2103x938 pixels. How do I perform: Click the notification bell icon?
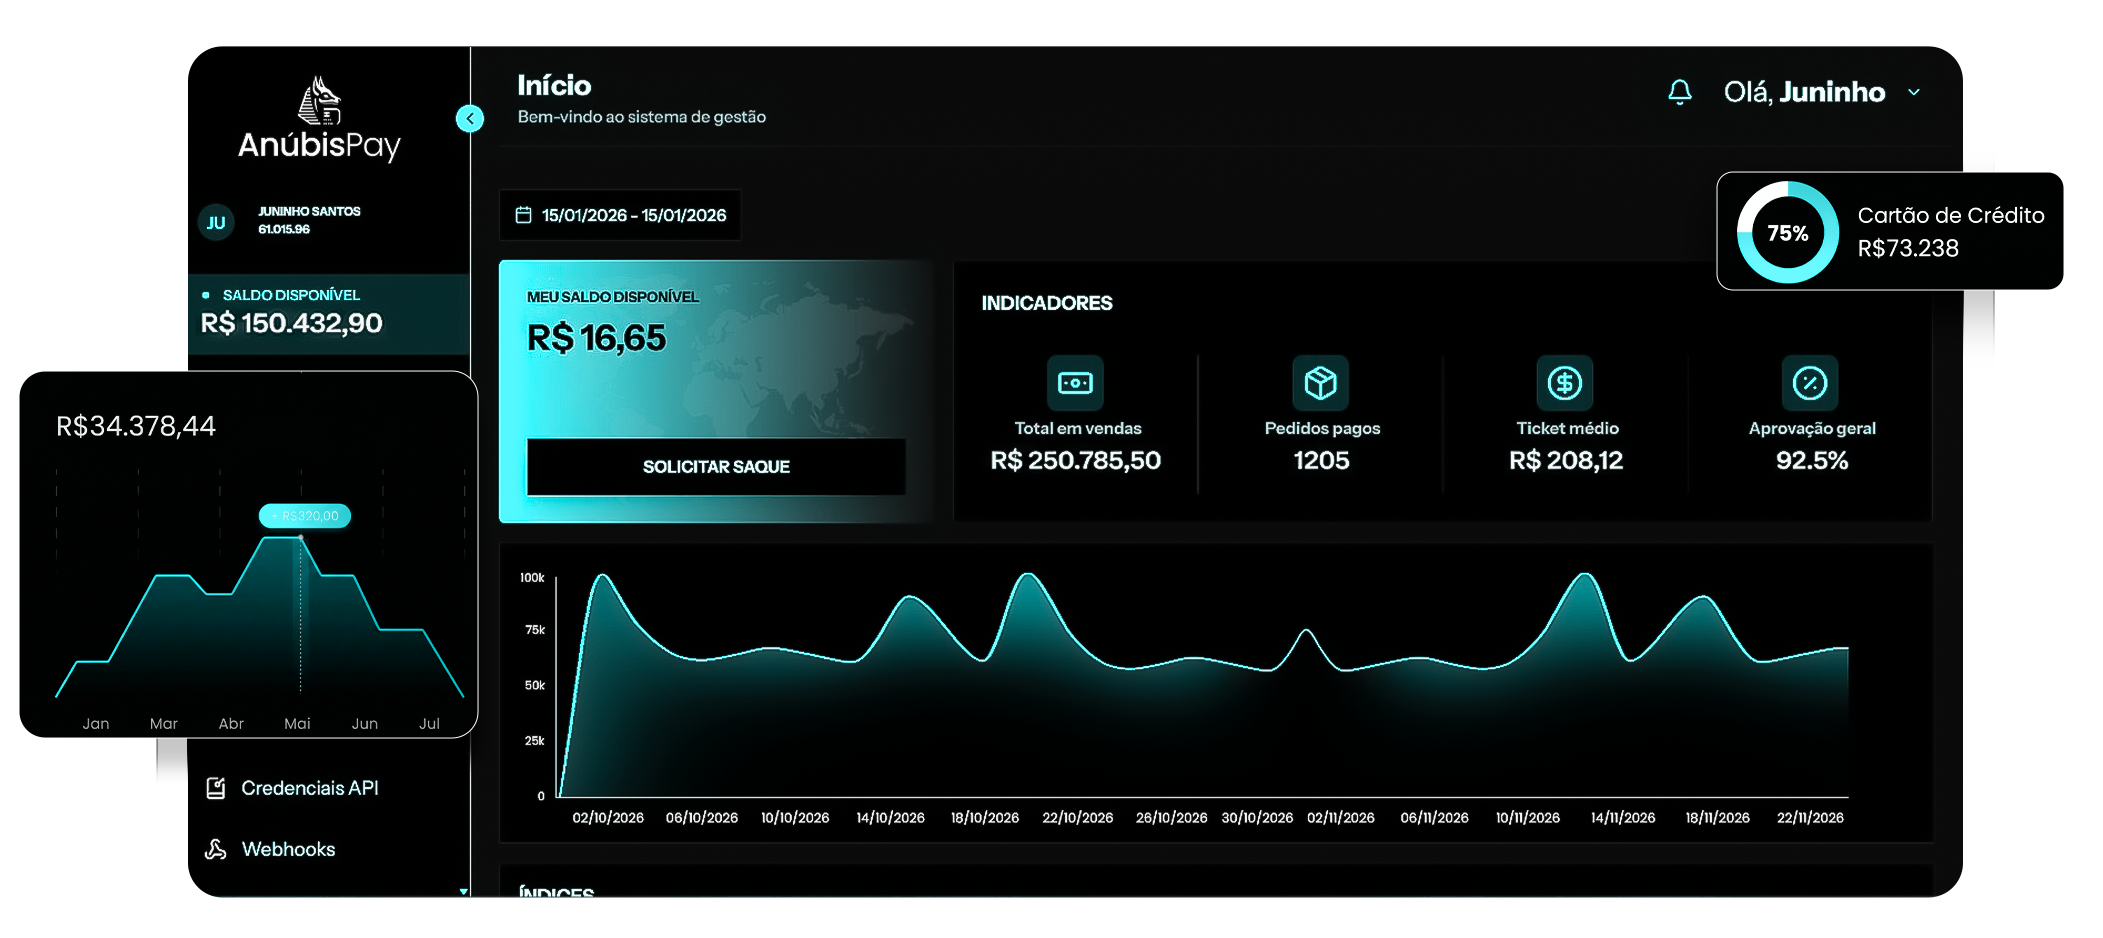pos(1679,92)
